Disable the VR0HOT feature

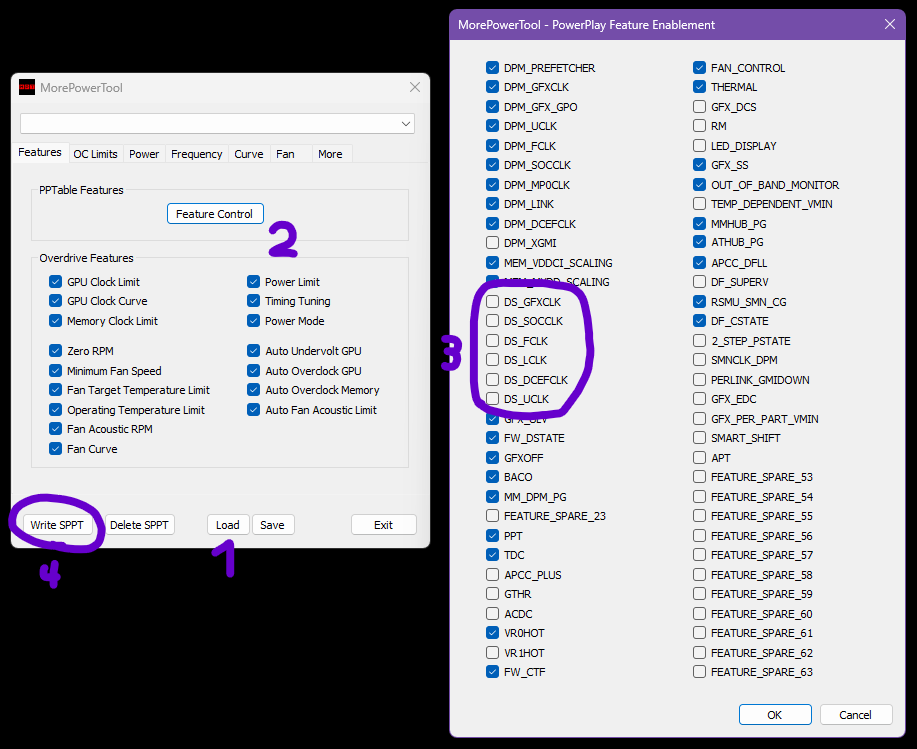pos(492,633)
